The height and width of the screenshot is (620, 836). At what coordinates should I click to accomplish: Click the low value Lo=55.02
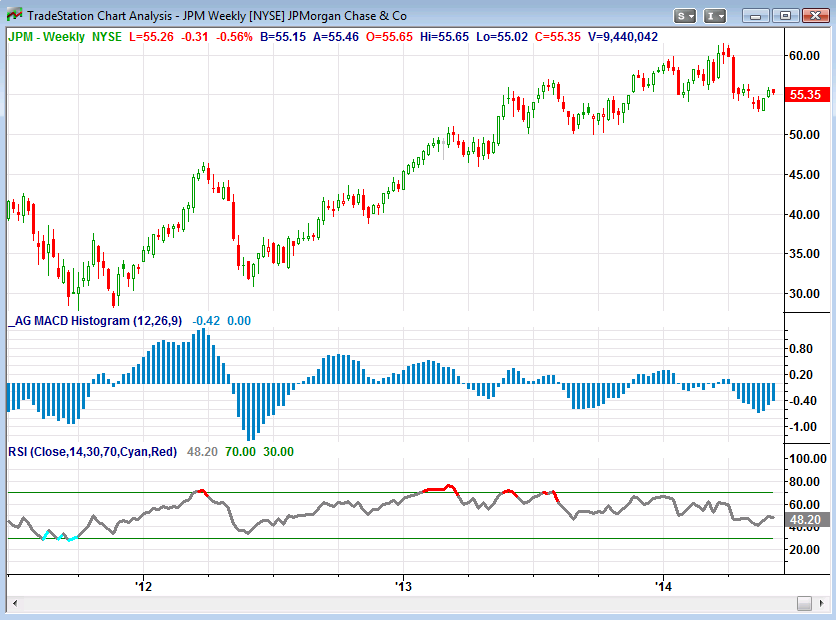[502, 37]
